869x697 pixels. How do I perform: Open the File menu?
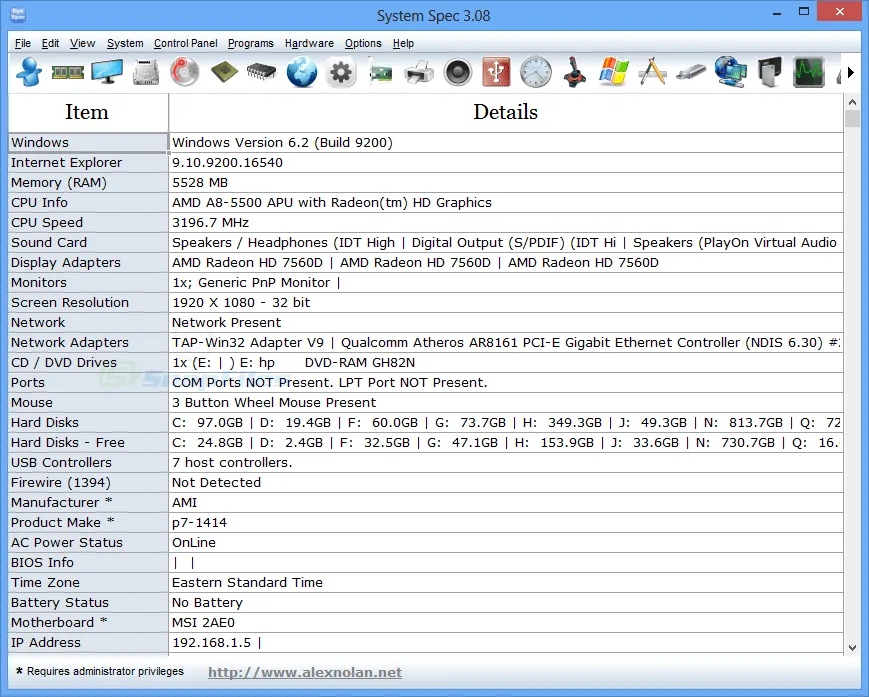click(x=23, y=43)
